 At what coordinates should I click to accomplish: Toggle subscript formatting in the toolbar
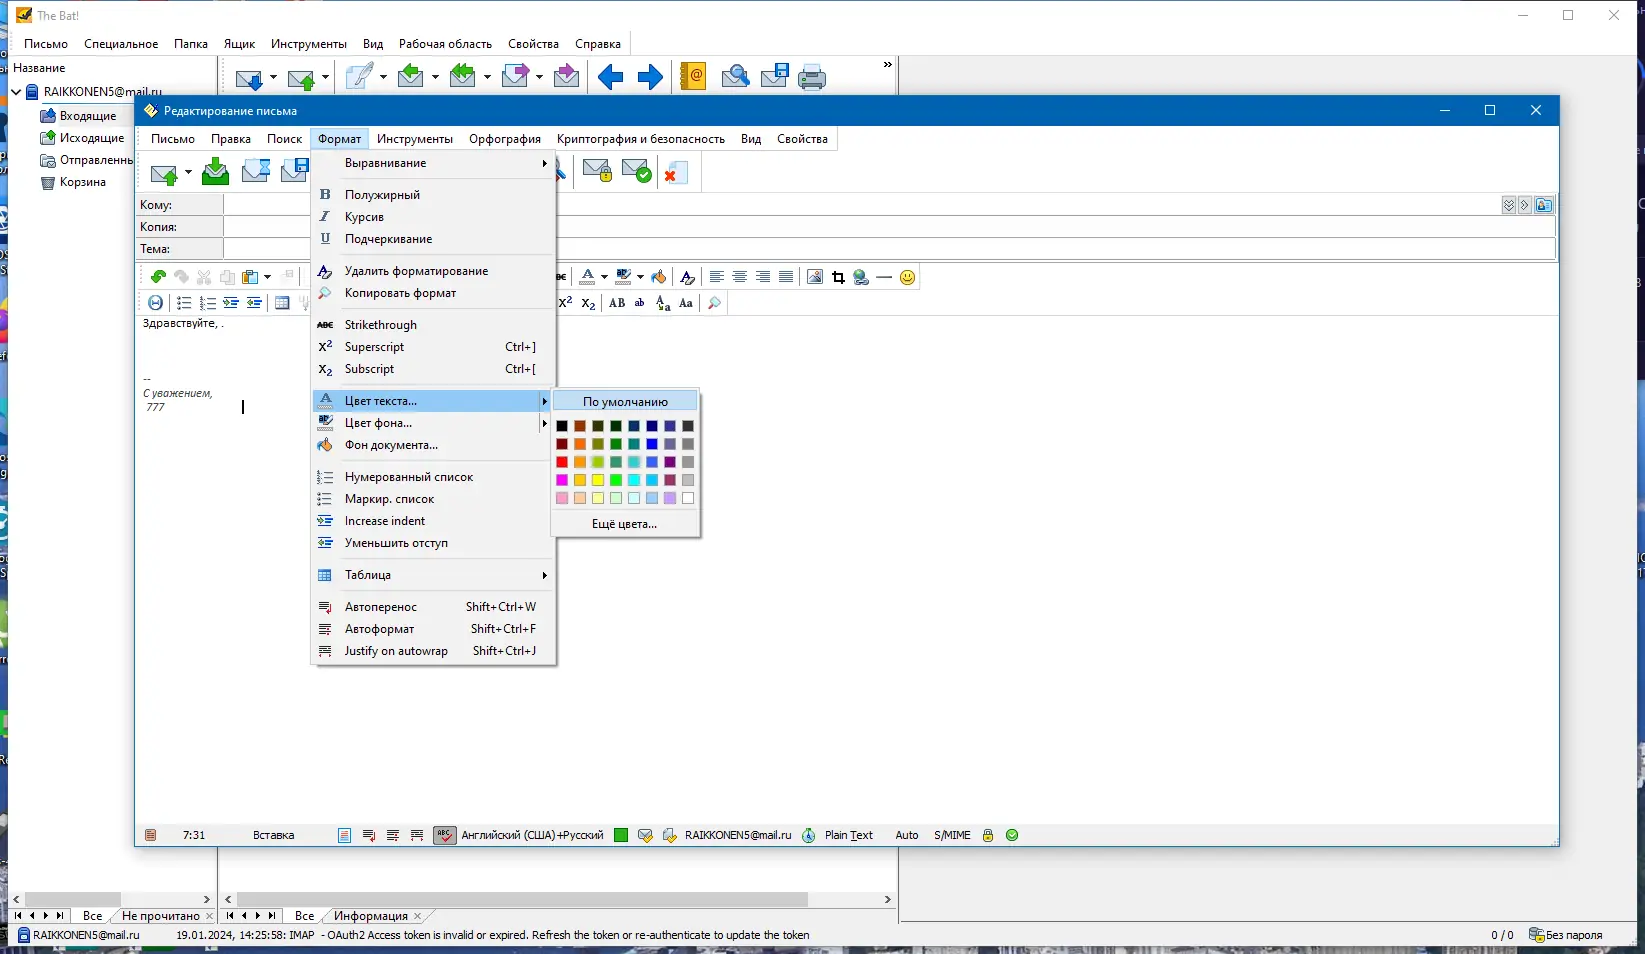587,303
